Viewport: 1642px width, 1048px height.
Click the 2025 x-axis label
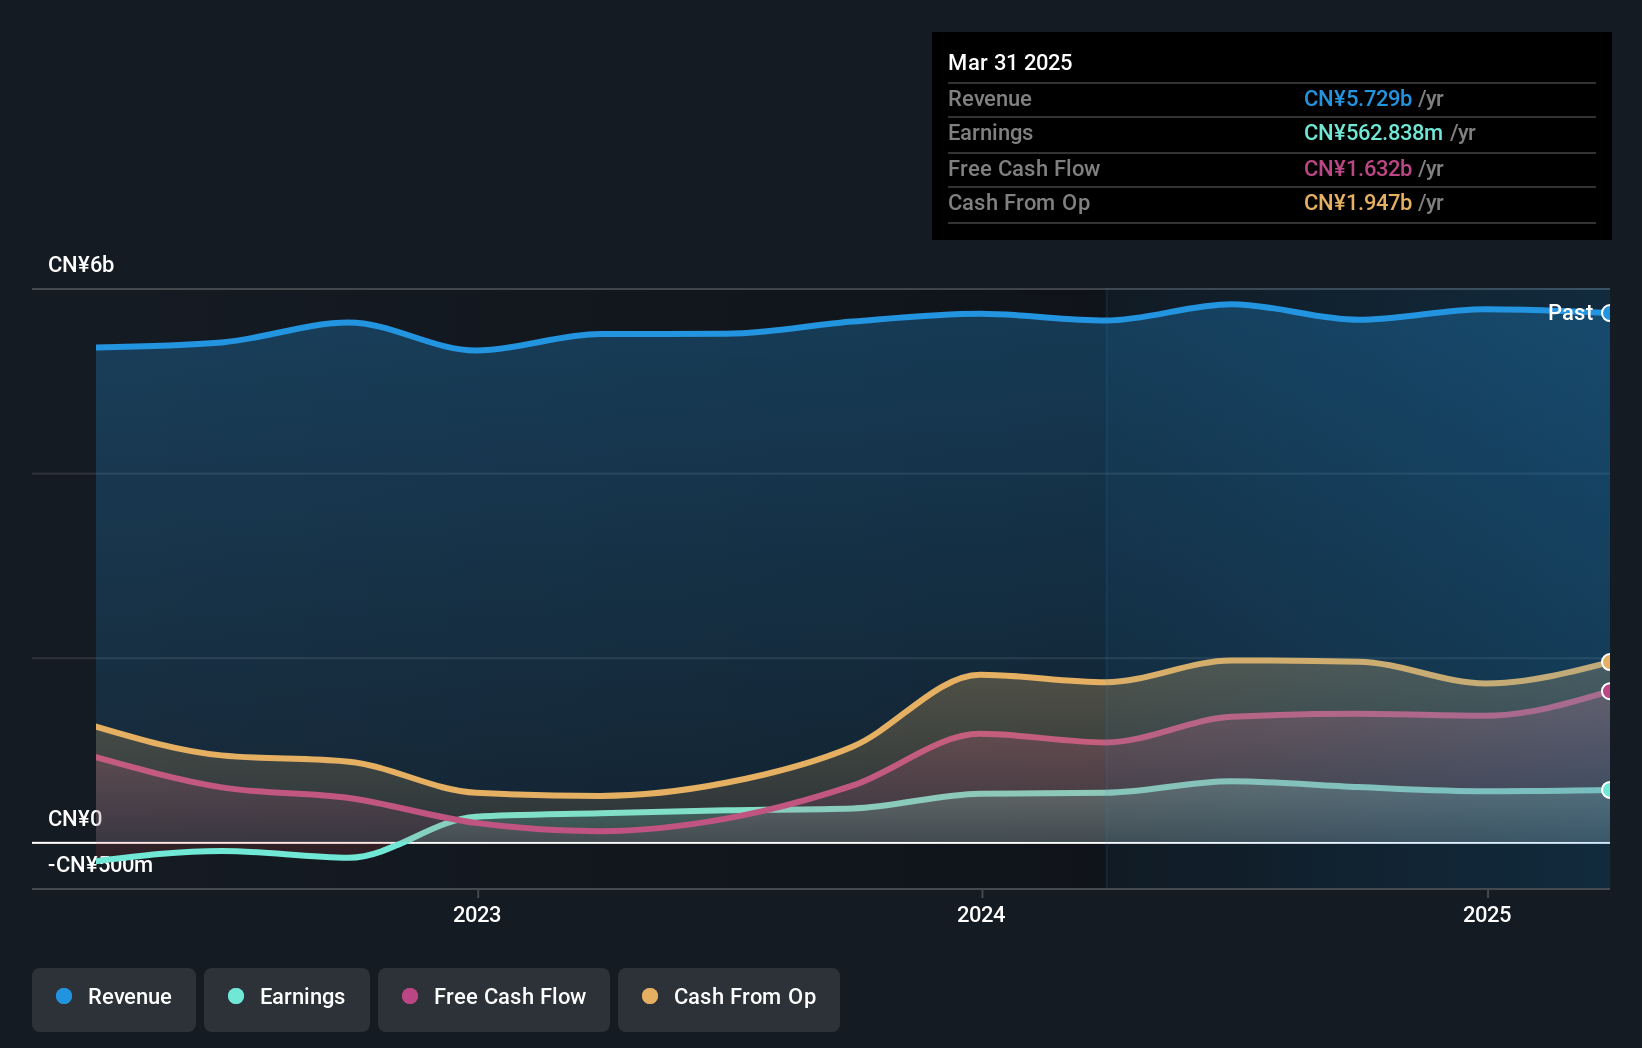click(1487, 914)
